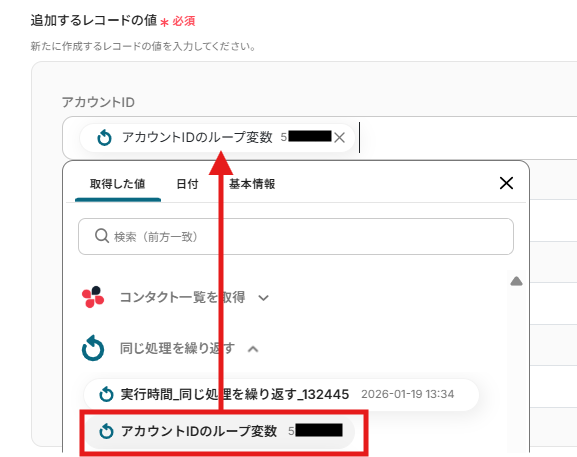Image resolution: width=577 pixels, height=457 pixels.
Task: Click the 同じ処理を繰り返す label
Action: tap(177, 348)
